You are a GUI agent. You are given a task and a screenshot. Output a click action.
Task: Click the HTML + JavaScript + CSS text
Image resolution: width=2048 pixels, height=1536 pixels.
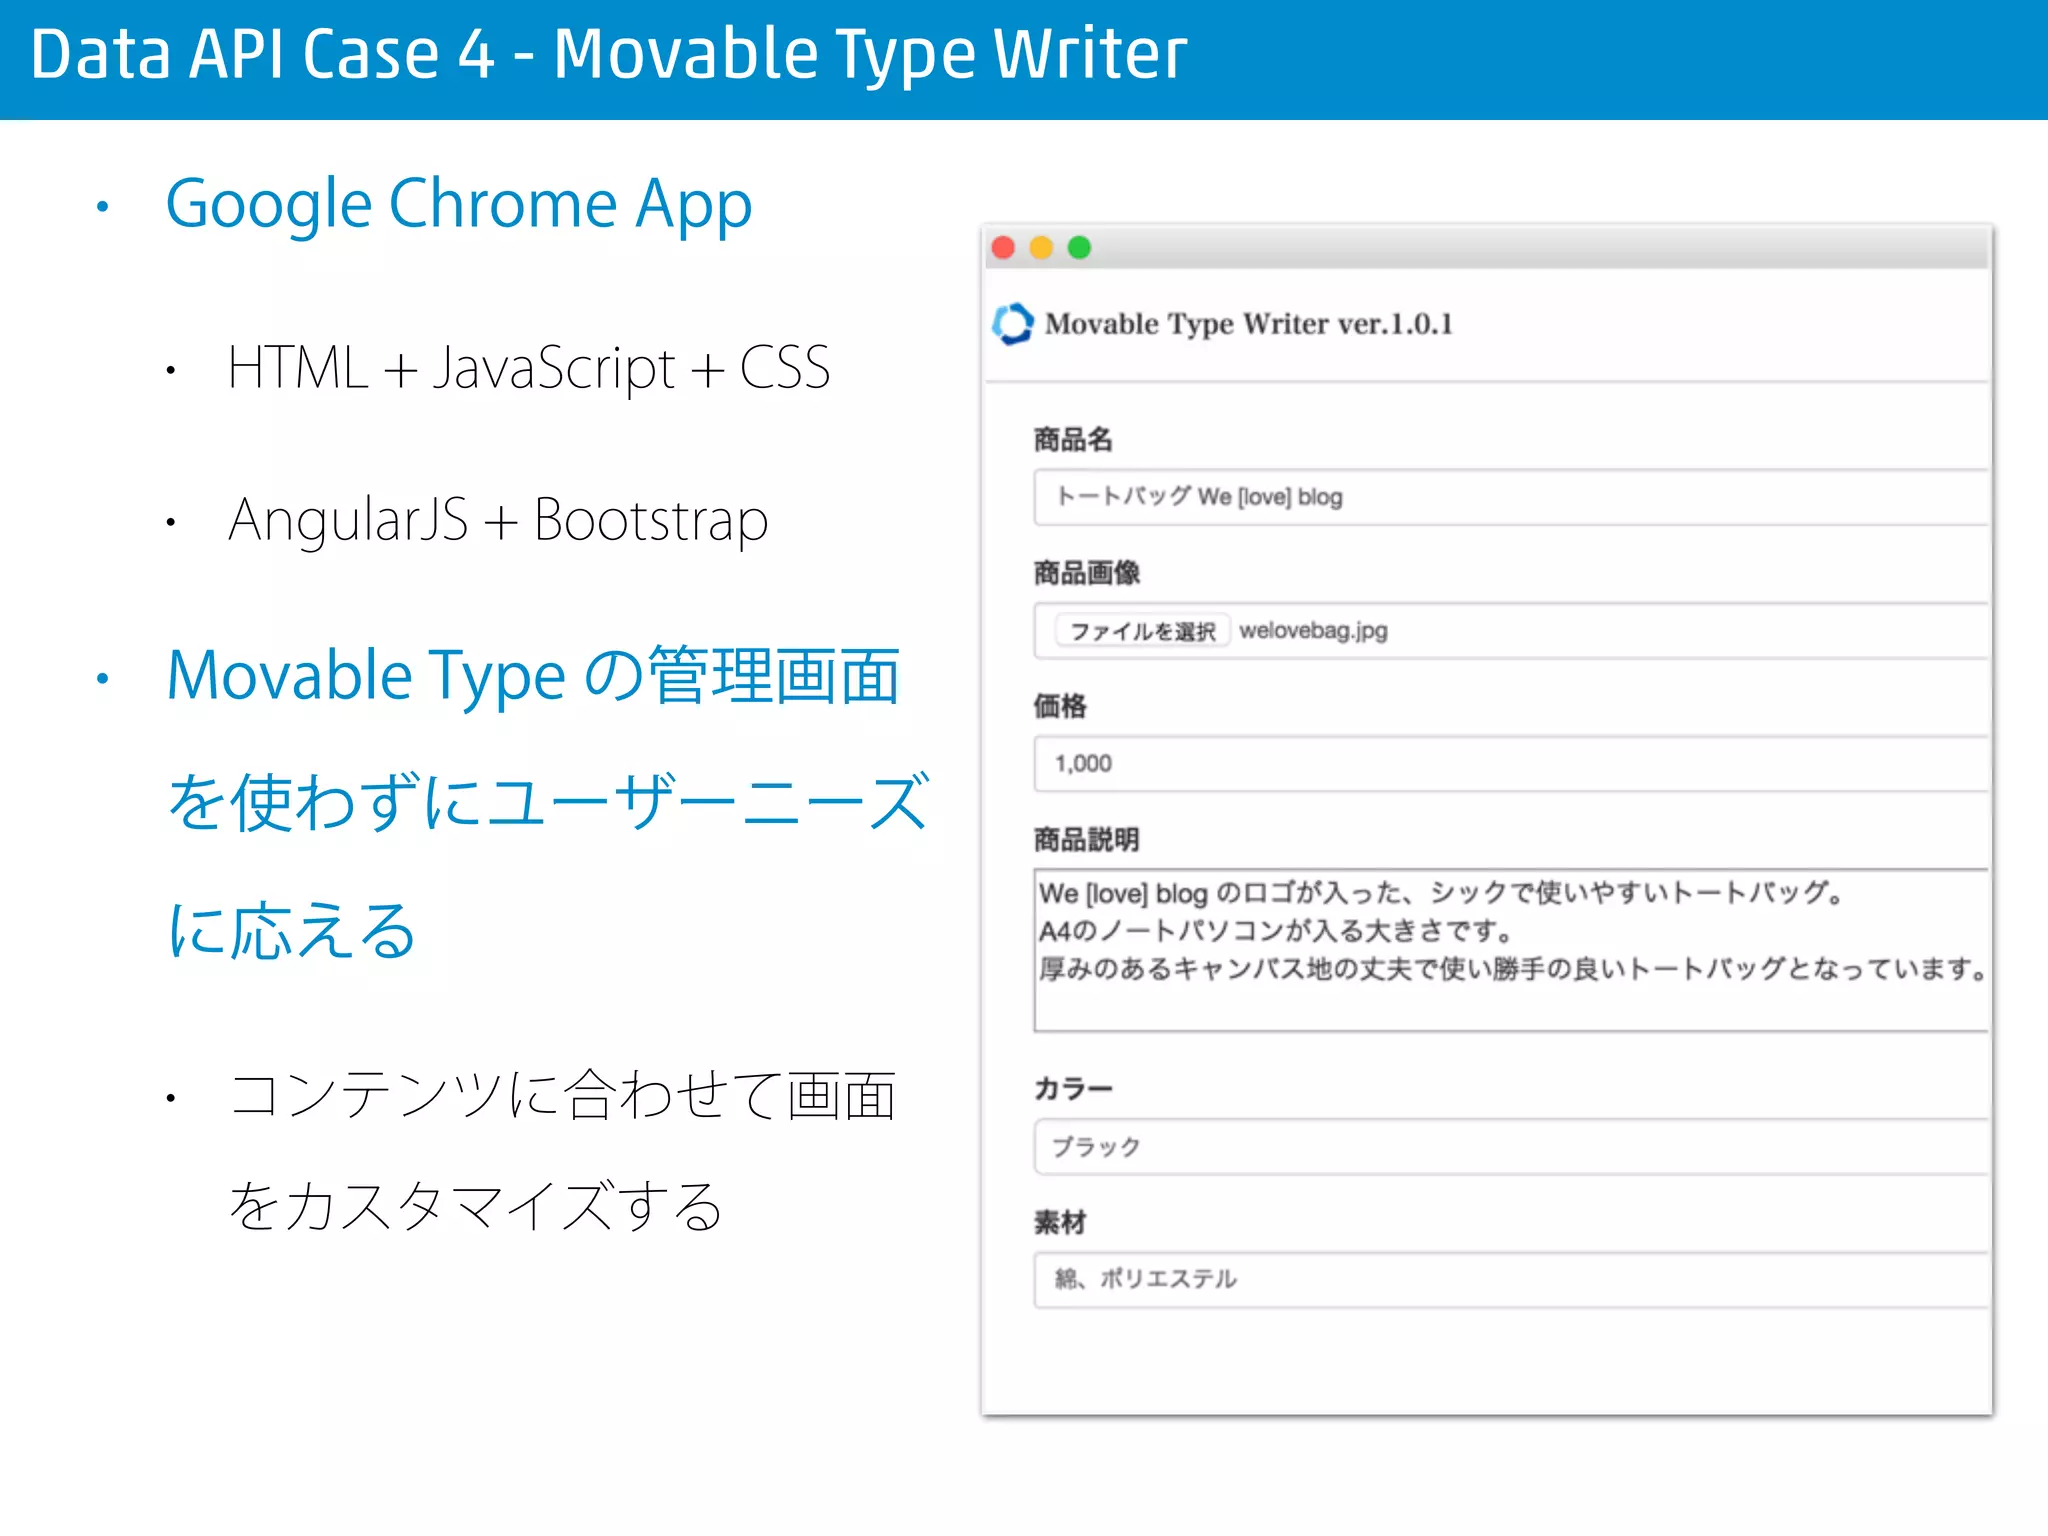pos(529,368)
